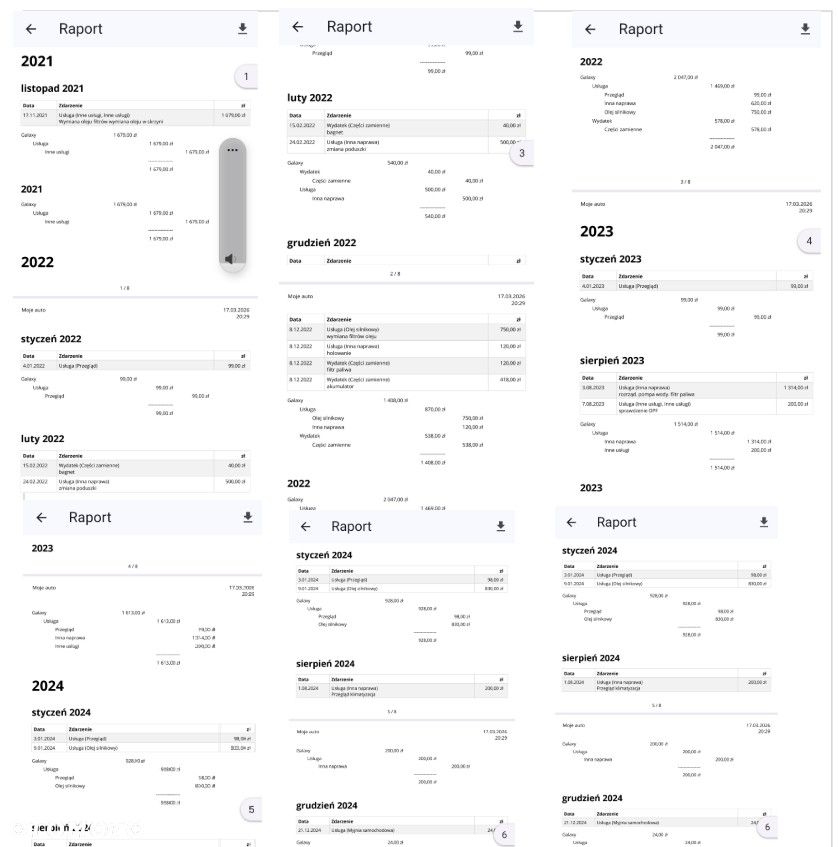Tap page badge number 3
Image resolution: width=838 pixels, height=847 pixels.
point(520,154)
